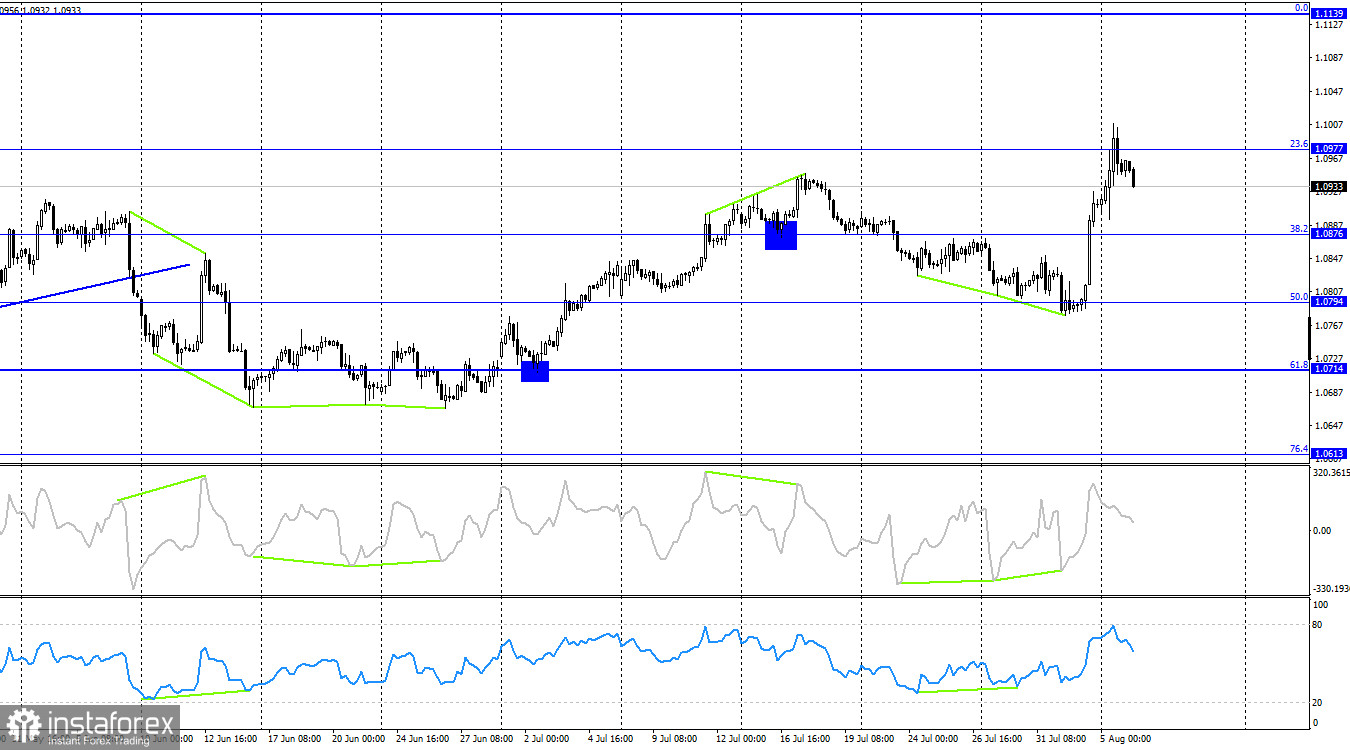The width and height of the screenshot is (1350, 750).
Task: Select the 1.0687 price scale value
Action: [x=1329, y=392]
